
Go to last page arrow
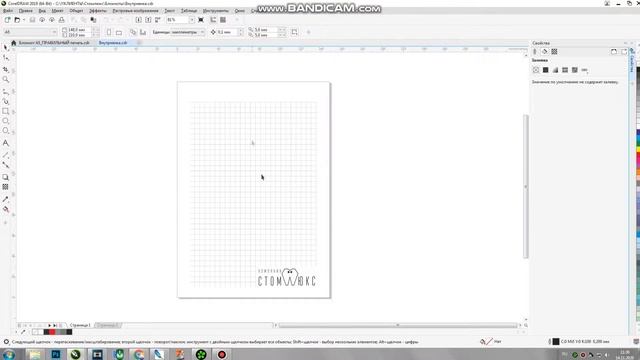pyautogui.click(x=55, y=325)
